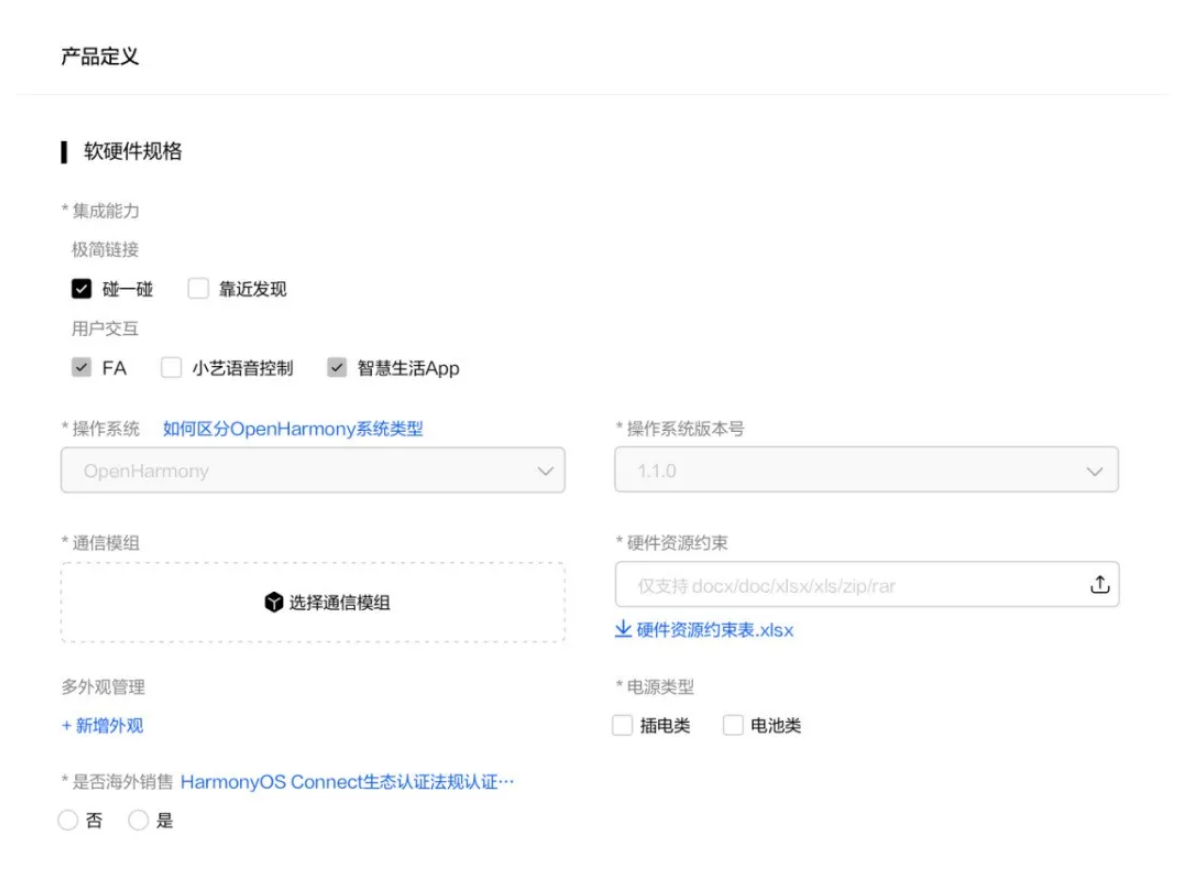Select the 是 radio button

137,820
